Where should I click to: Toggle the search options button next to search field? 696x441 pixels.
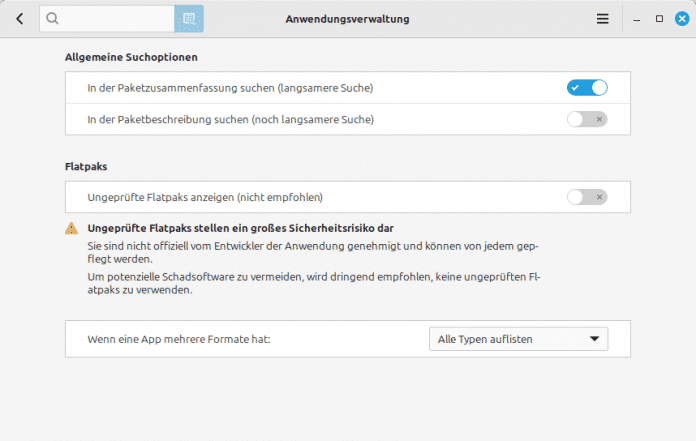point(189,19)
